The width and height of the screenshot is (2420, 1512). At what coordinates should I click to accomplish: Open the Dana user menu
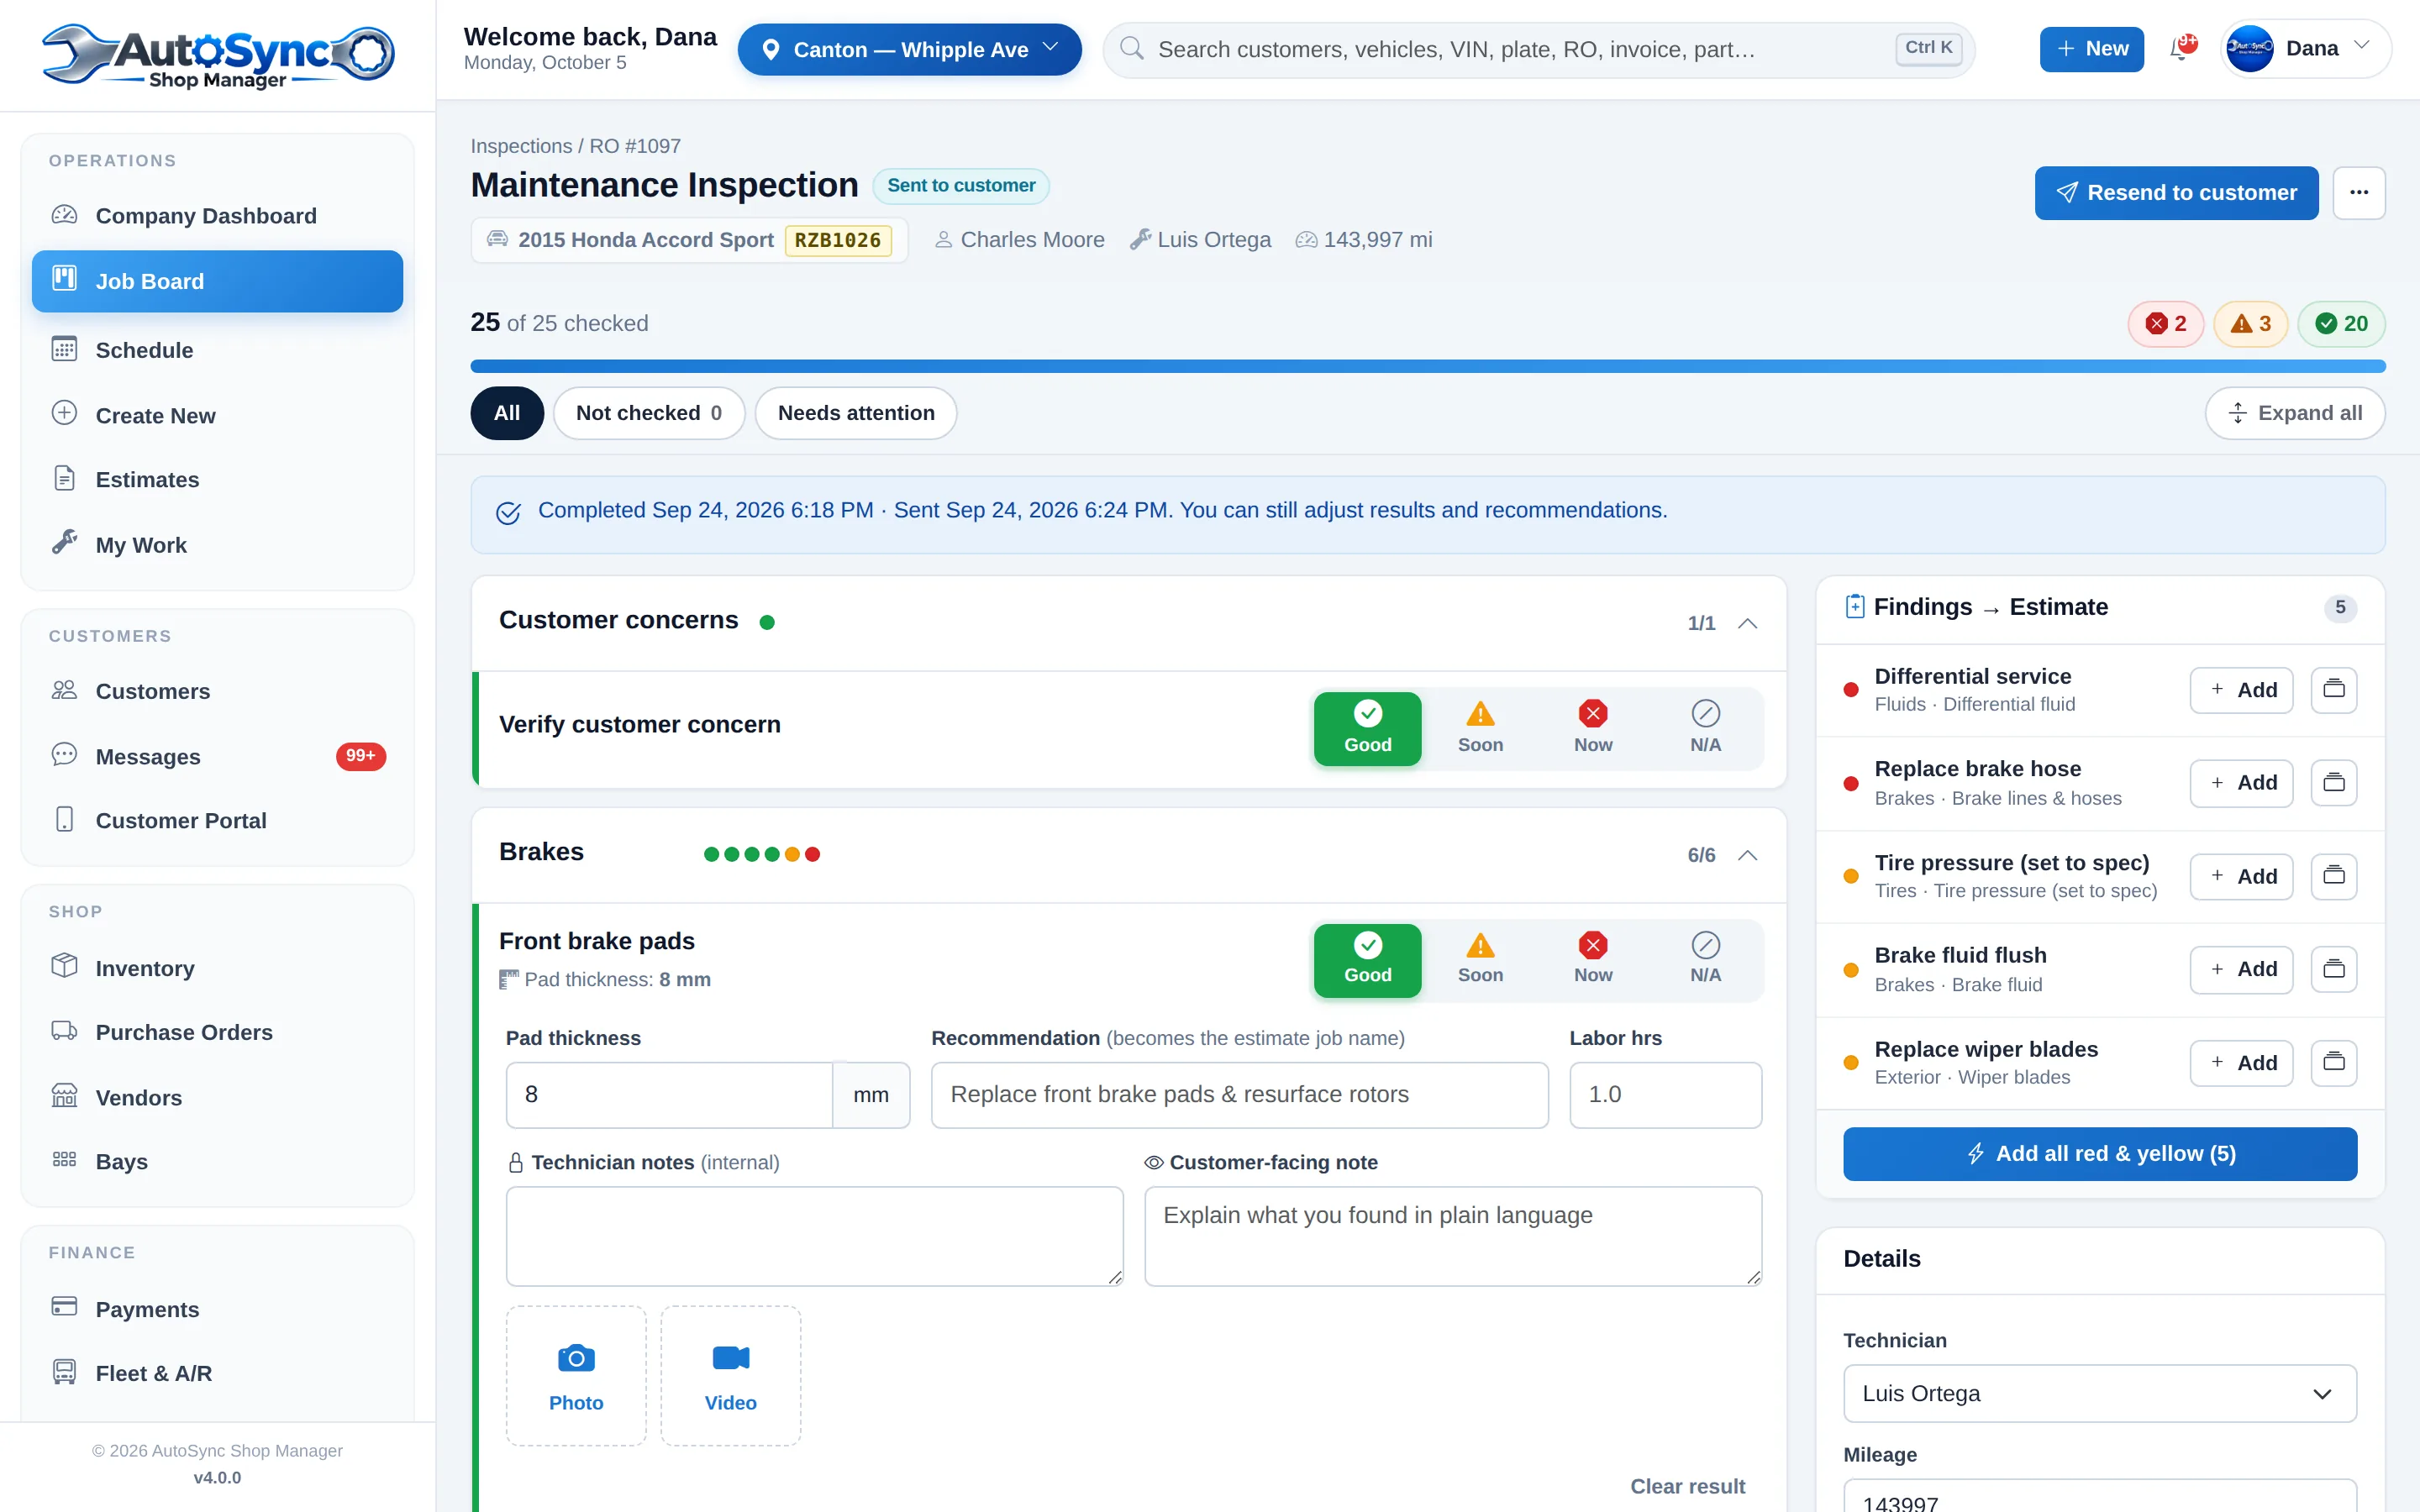tap(2306, 48)
